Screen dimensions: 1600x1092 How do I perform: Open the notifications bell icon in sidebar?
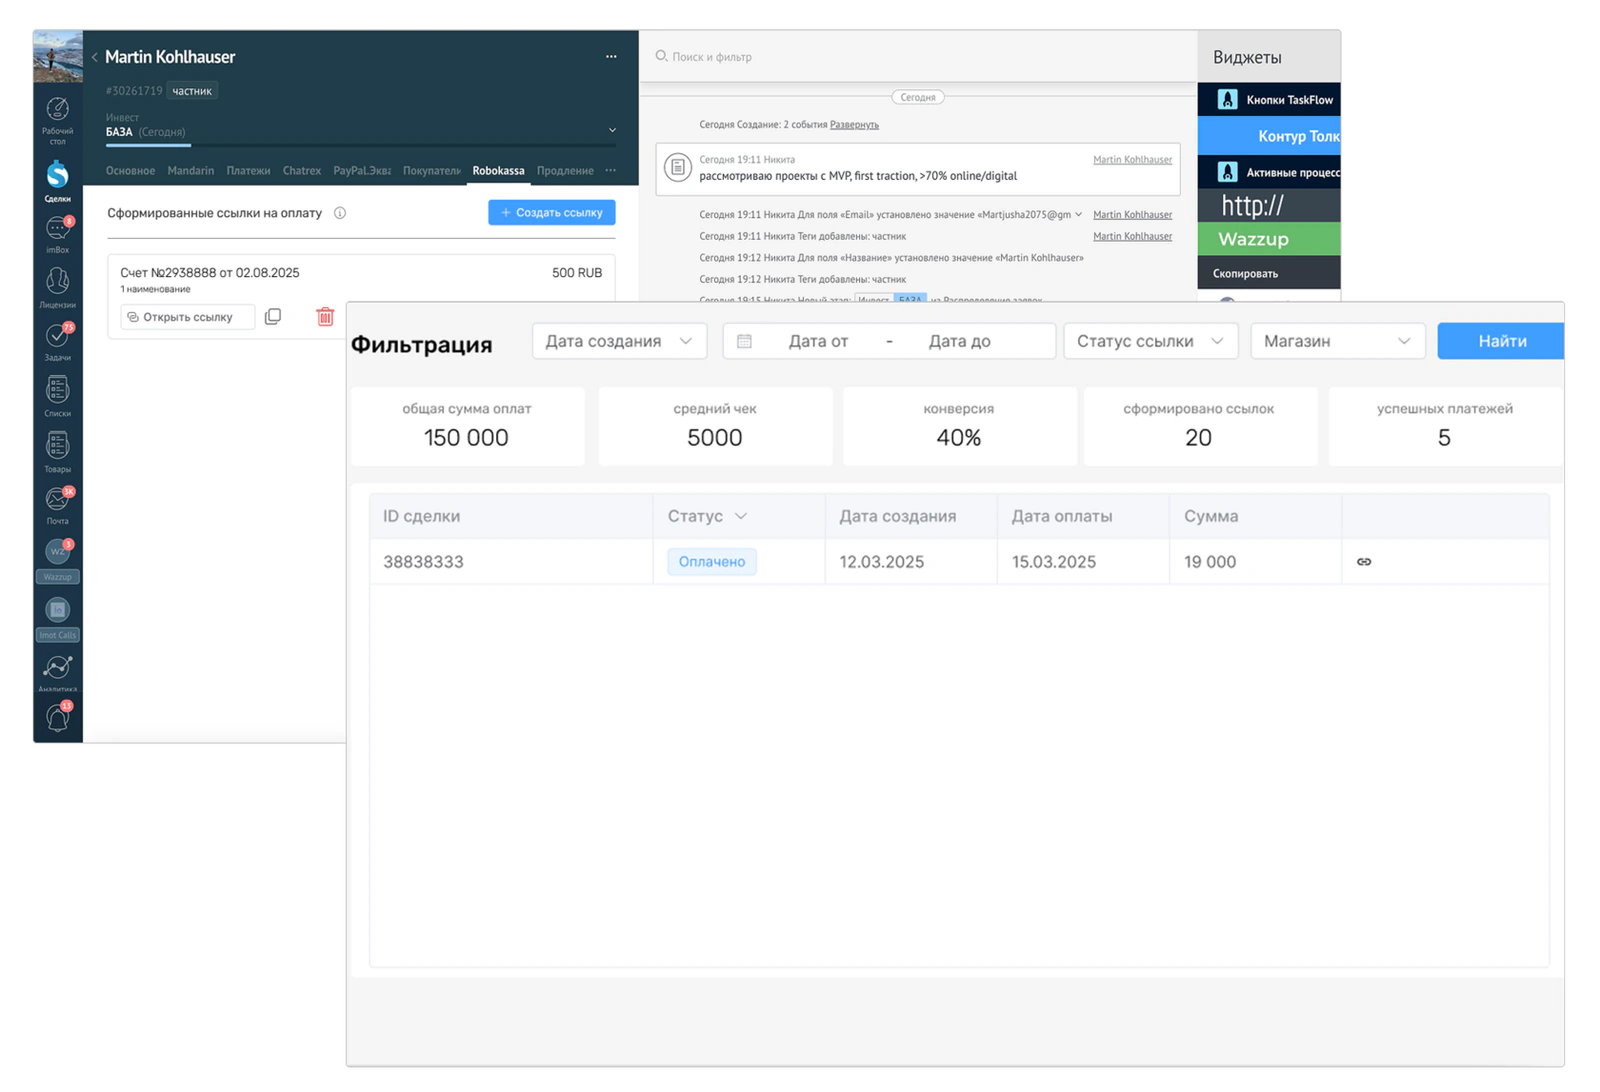tap(57, 717)
